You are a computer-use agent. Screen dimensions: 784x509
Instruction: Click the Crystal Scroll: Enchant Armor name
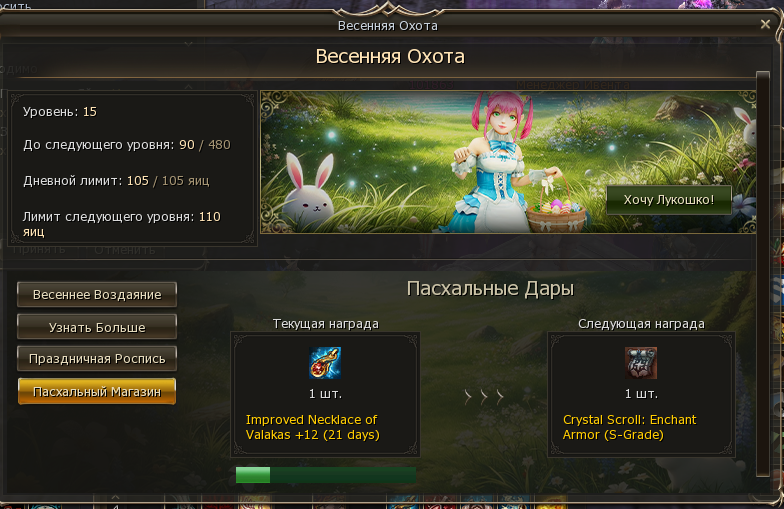(x=629, y=427)
